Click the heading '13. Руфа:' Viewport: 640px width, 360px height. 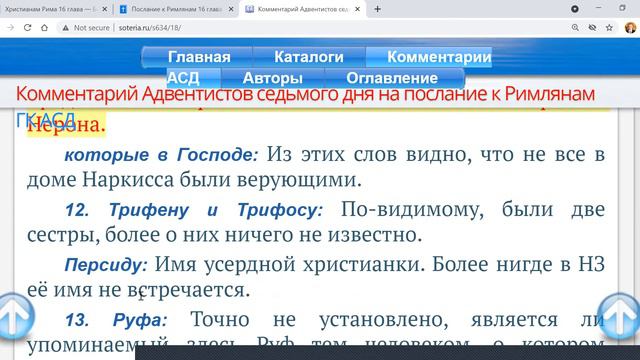tap(116, 320)
